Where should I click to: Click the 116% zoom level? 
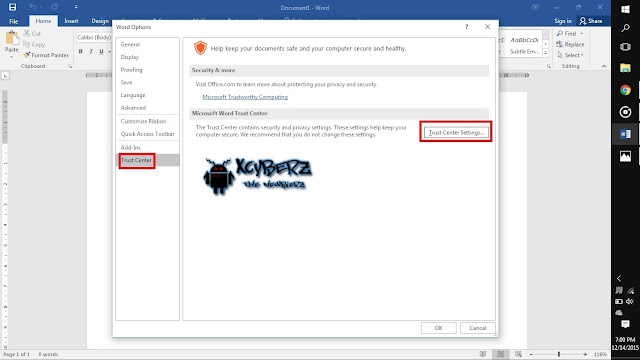pos(600,354)
